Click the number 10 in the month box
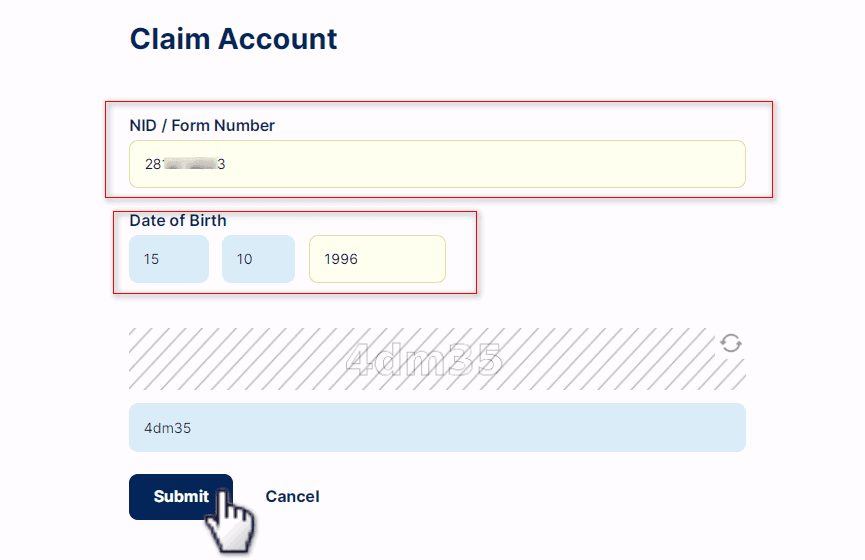 [x=244, y=259]
